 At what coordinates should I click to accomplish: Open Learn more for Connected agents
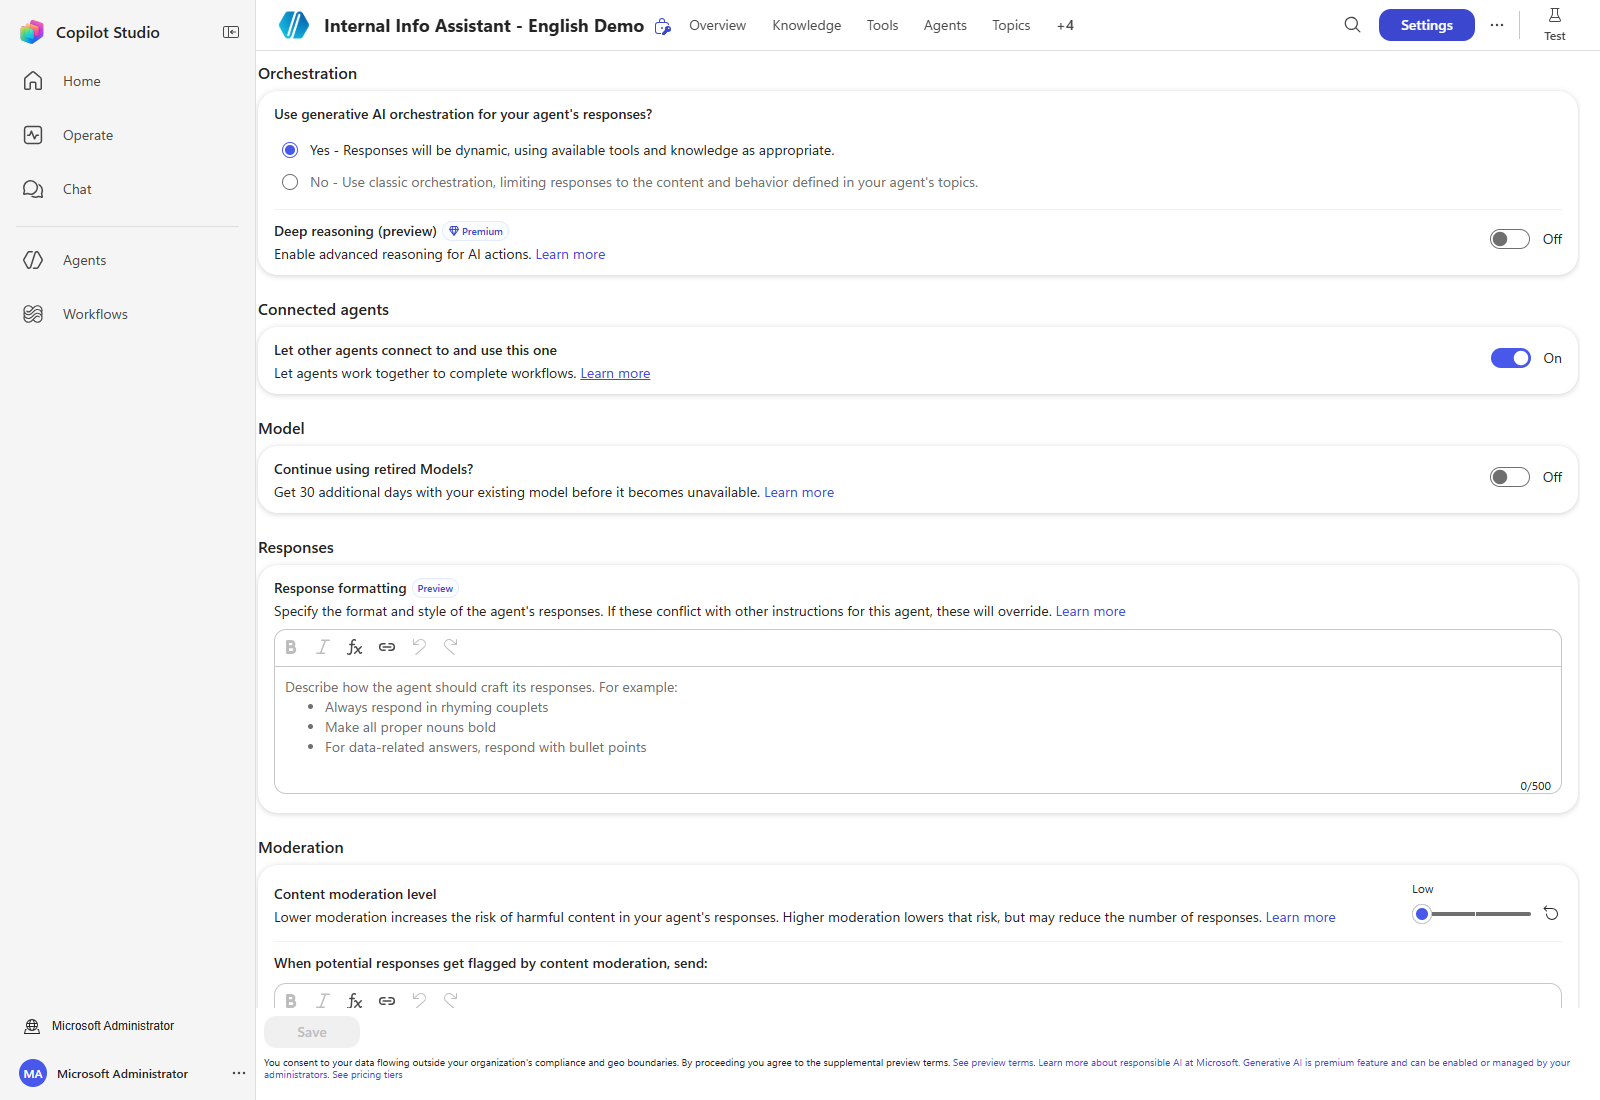tap(615, 373)
